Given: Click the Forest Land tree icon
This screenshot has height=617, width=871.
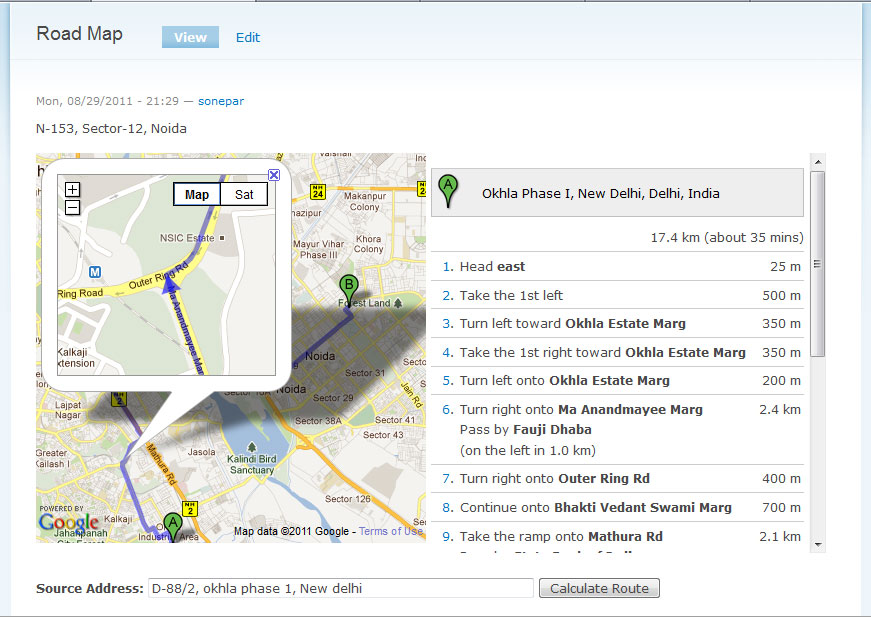Looking at the screenshot, I should pyautogui.click(x=398, y=303).
